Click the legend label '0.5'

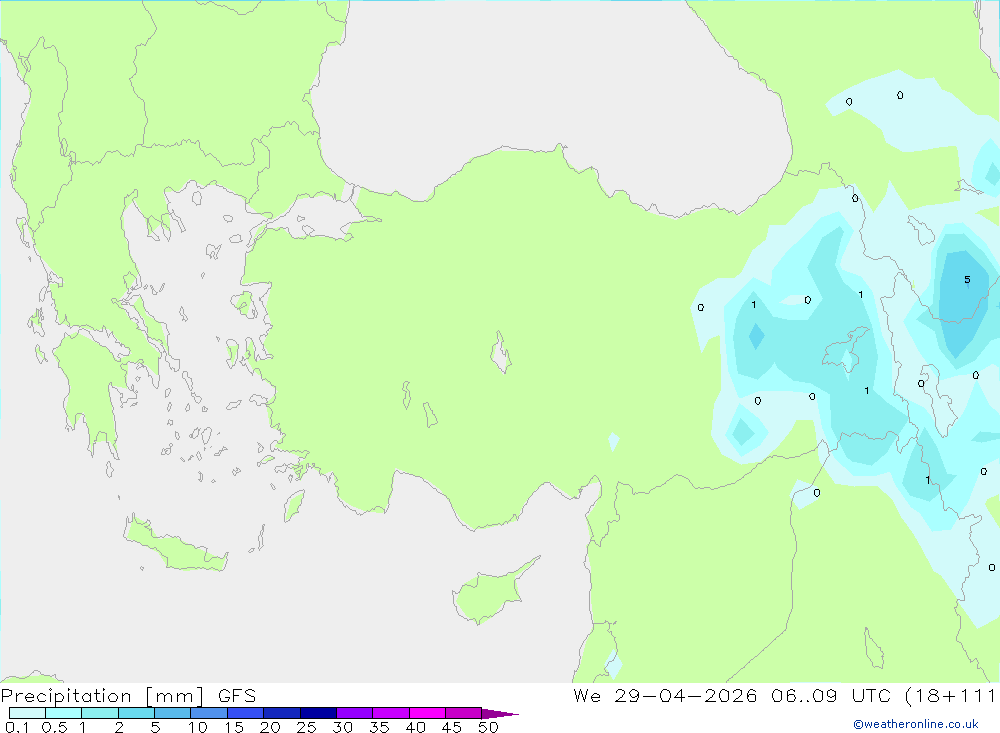54,727
